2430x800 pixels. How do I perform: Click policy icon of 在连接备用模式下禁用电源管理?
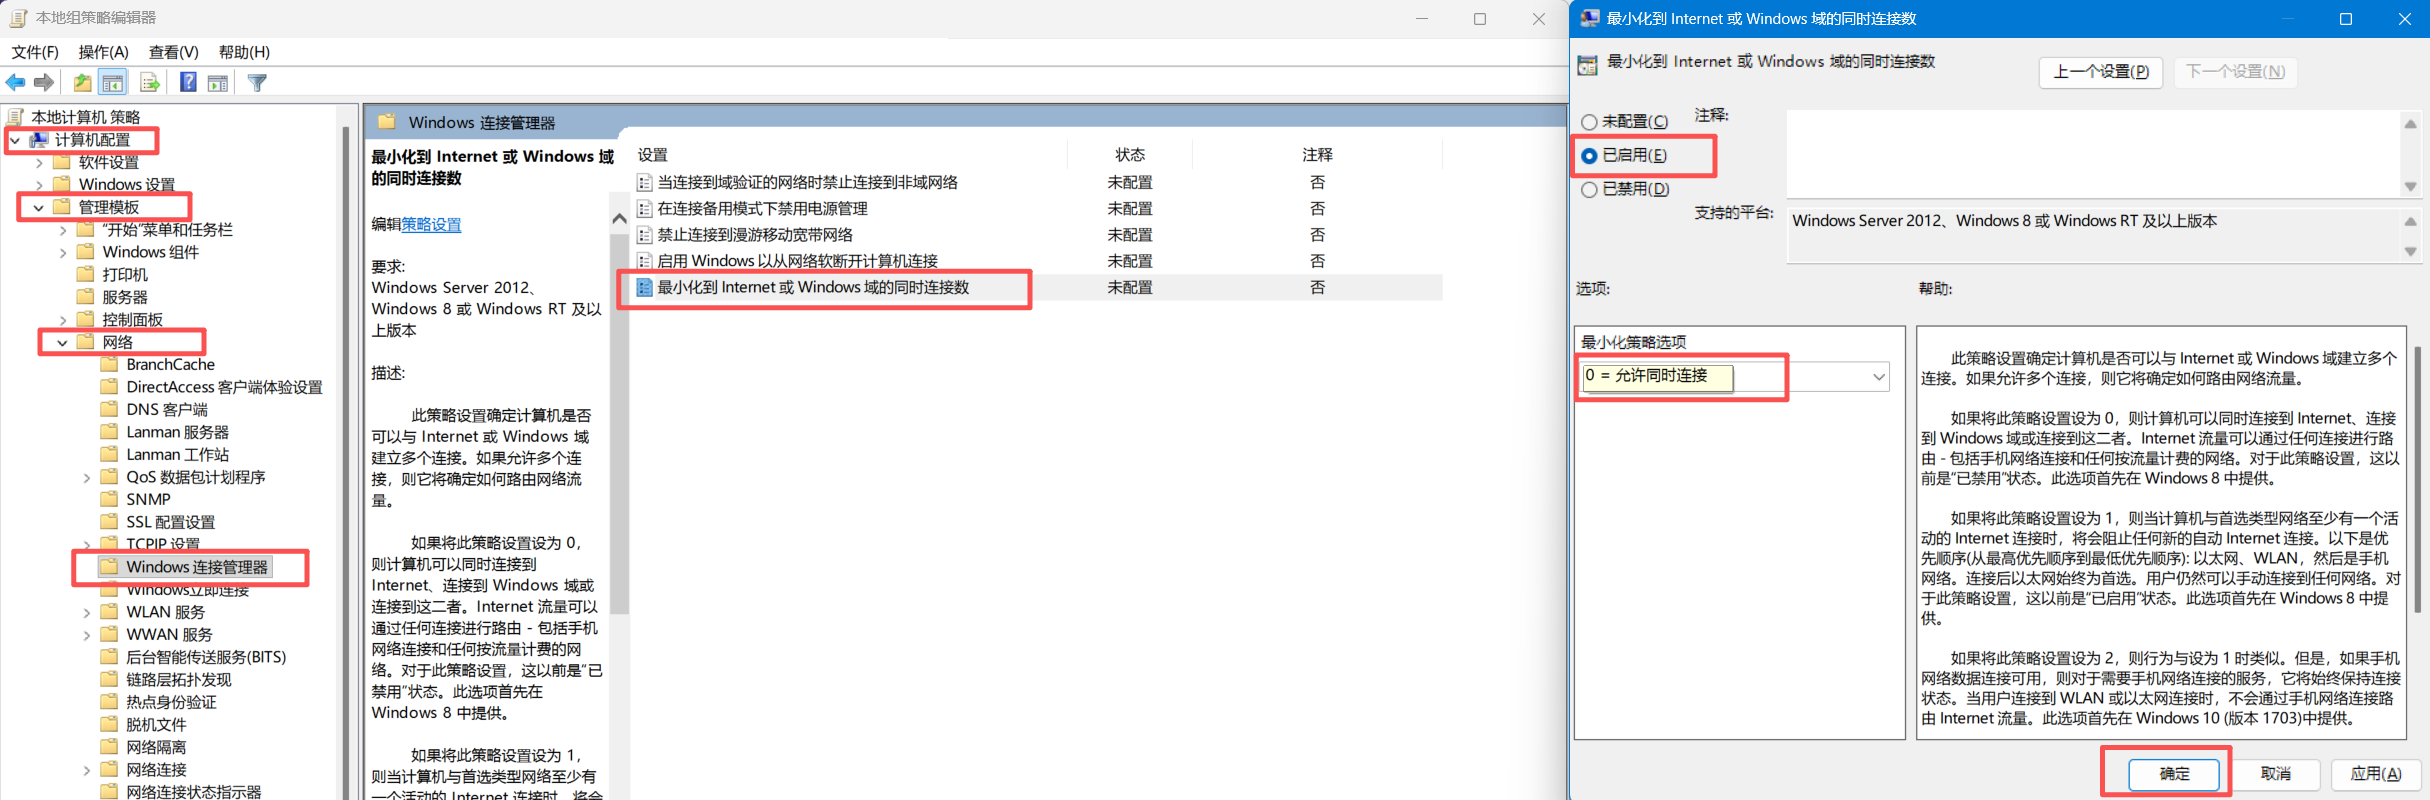click(645, 209)
